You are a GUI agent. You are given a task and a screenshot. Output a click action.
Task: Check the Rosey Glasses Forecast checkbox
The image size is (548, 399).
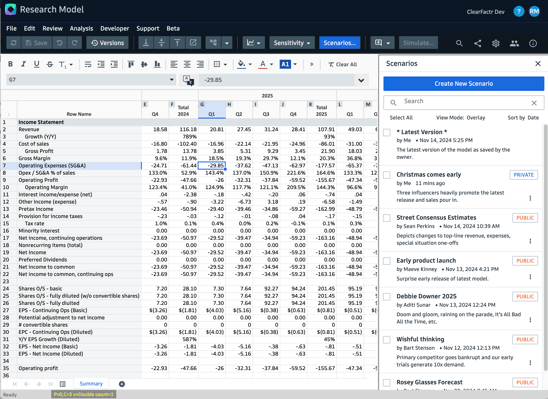coord(387,383)
